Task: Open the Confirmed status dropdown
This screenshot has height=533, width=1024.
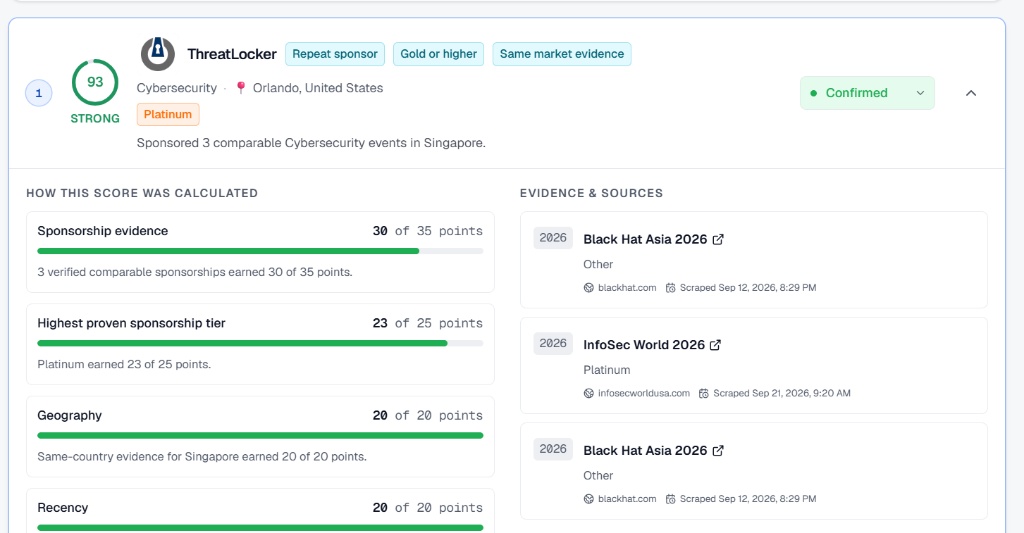Action: tap(867, 93)
